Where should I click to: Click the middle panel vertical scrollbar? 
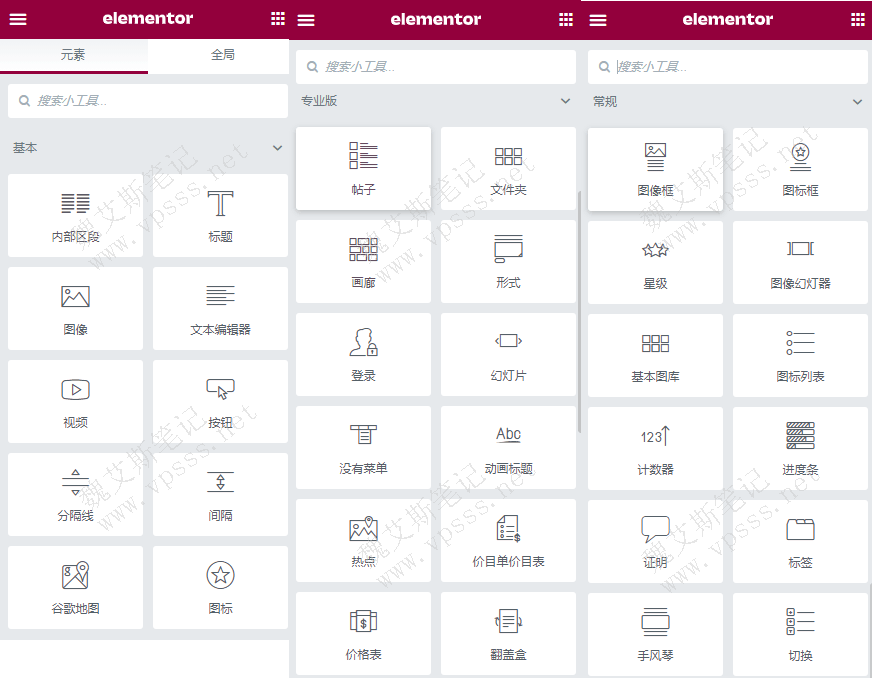click(579, 311)
